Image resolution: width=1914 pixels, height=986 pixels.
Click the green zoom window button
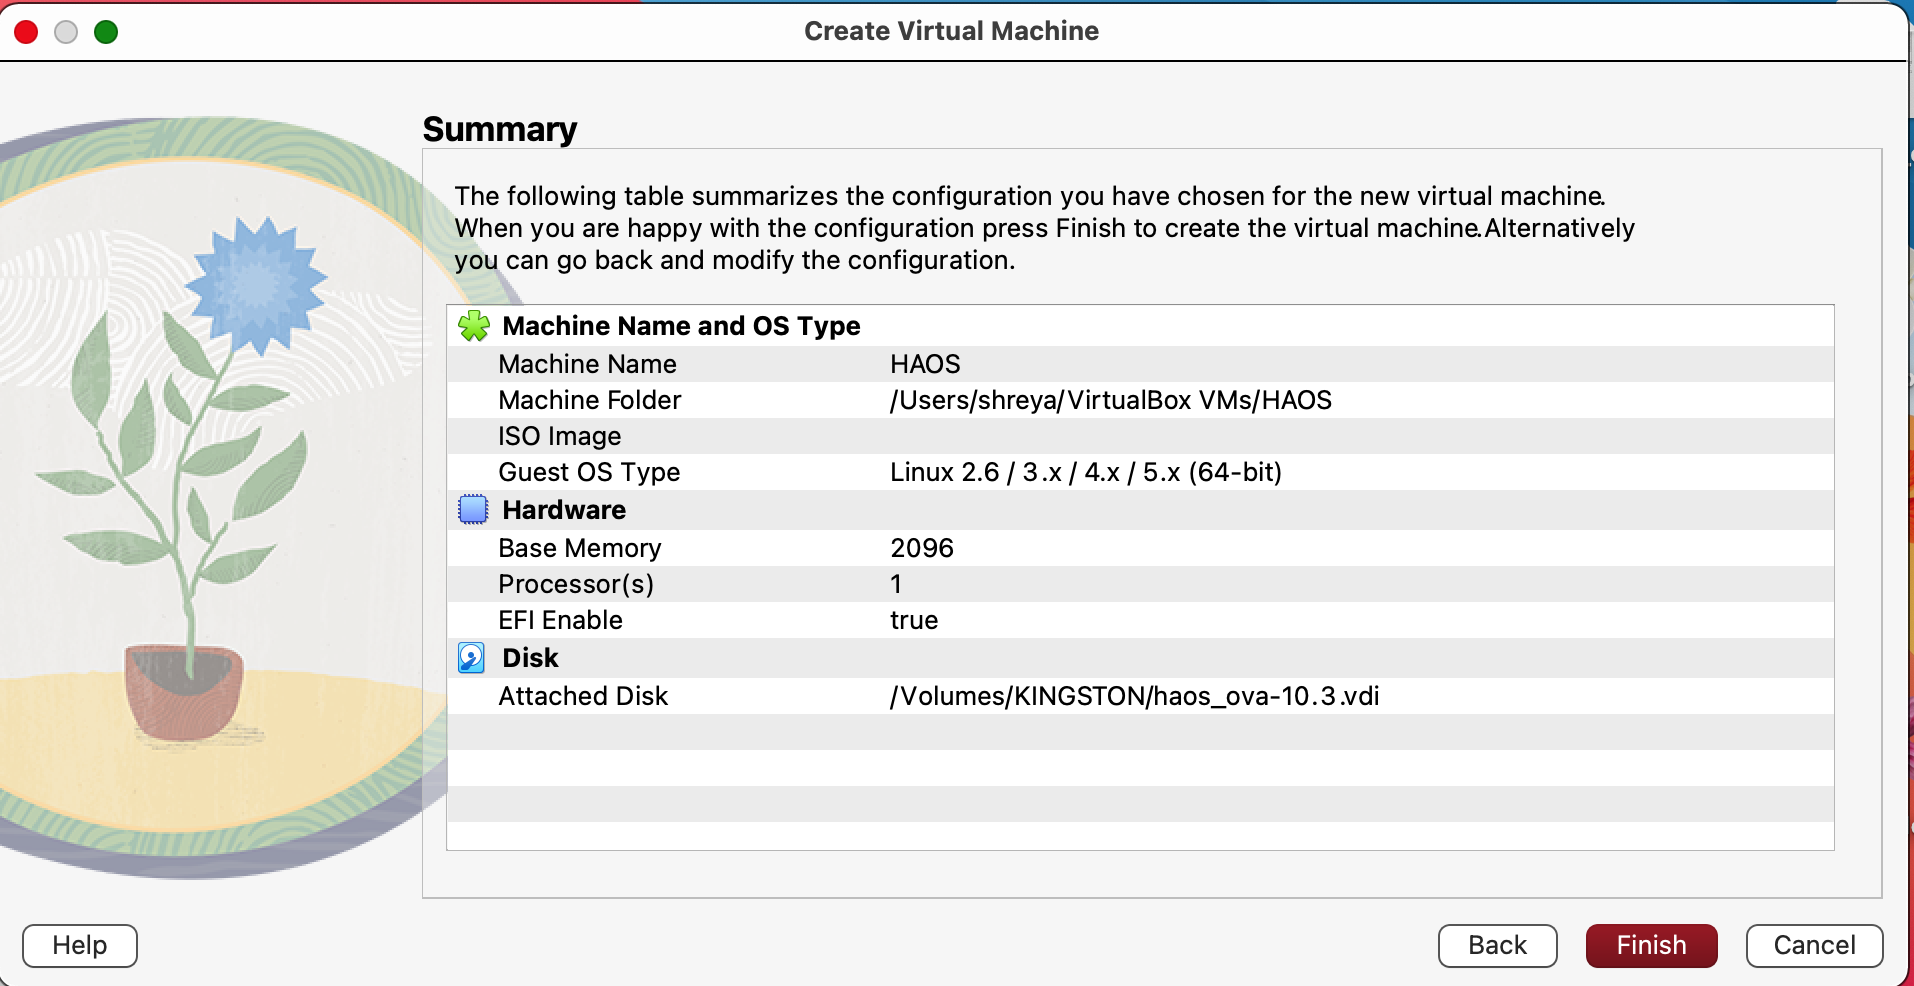click(x=106, y=32)
